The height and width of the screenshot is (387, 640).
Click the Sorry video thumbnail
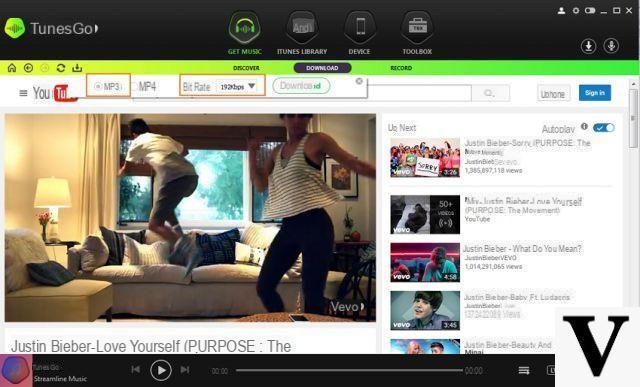425,158
